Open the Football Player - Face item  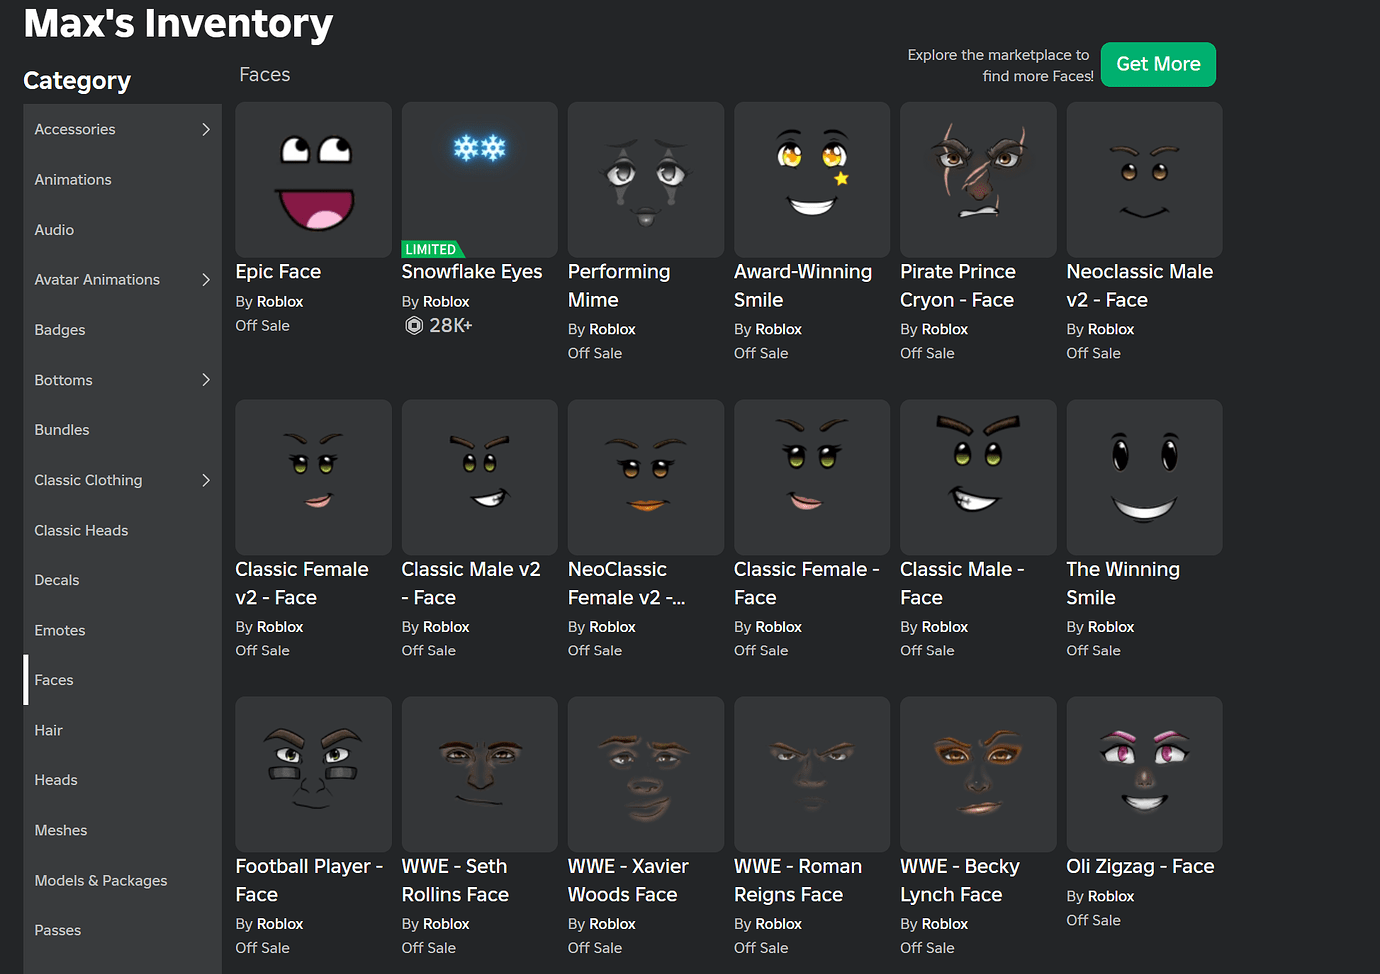[x=313, y=774]
